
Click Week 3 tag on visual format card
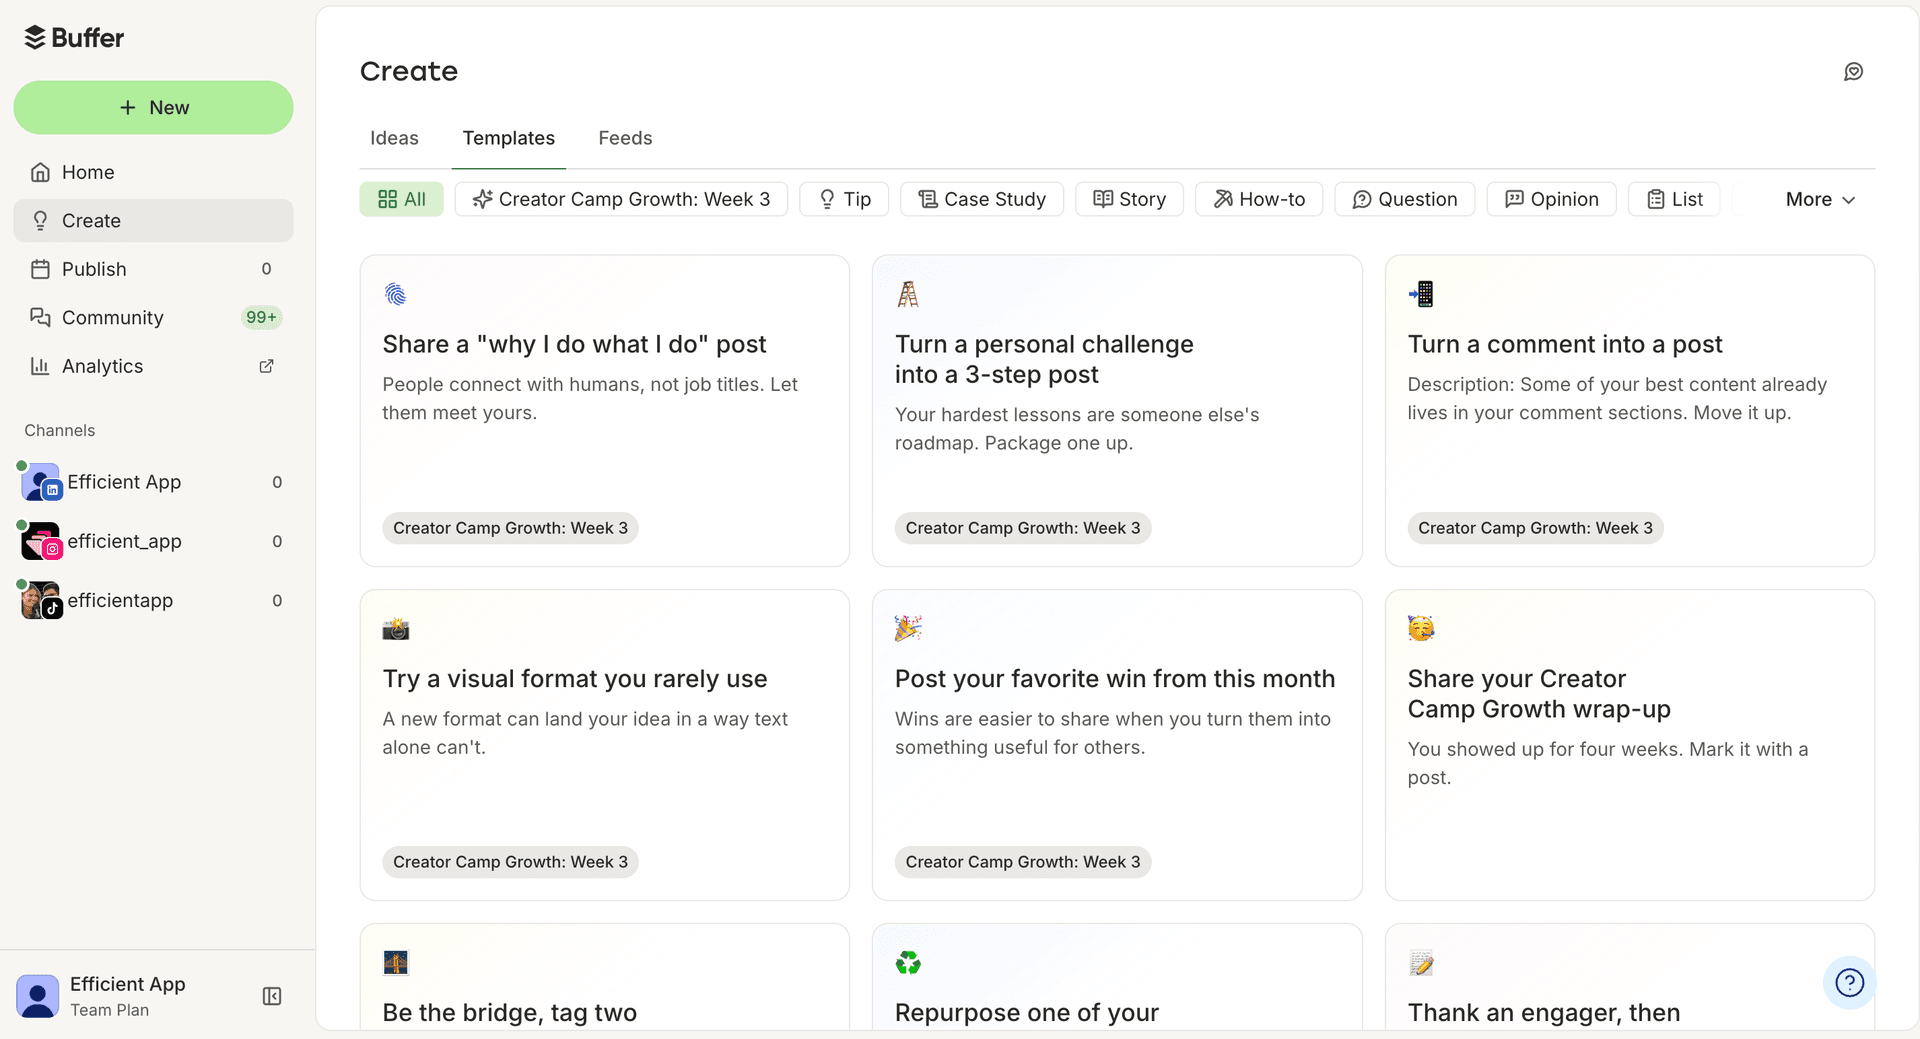(x=510, y=862)
